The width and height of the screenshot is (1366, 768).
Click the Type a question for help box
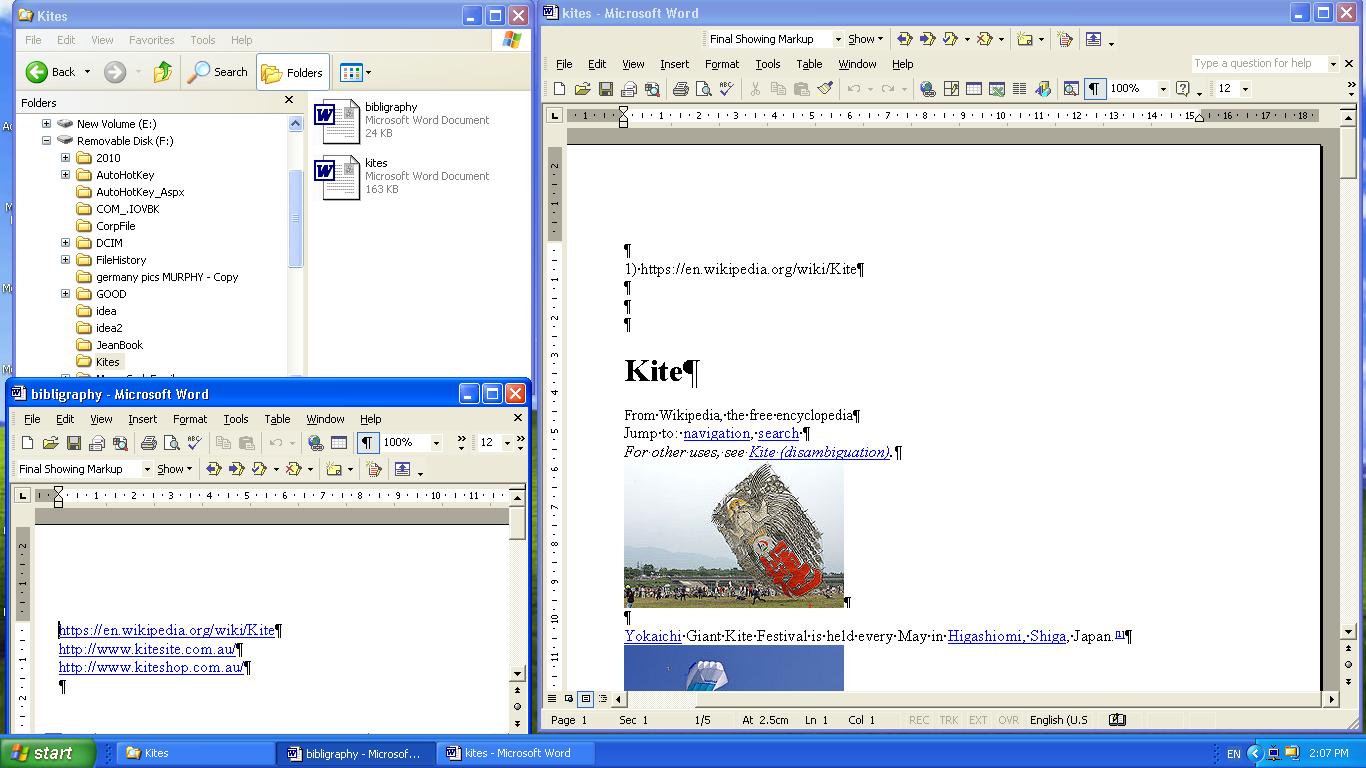(1258, 63)
